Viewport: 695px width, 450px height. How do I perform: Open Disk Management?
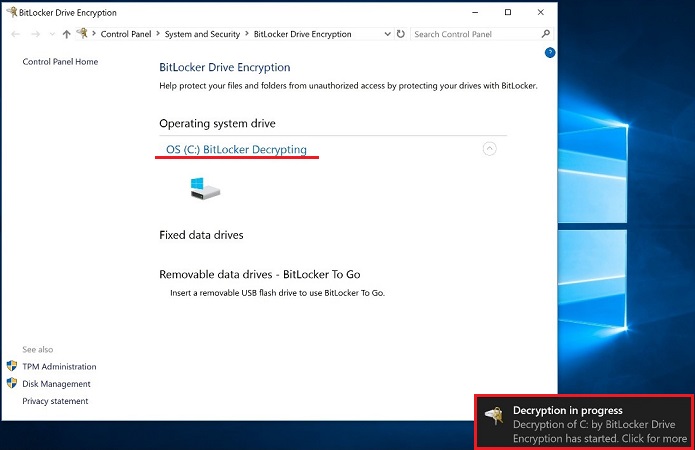coord(56,384)
